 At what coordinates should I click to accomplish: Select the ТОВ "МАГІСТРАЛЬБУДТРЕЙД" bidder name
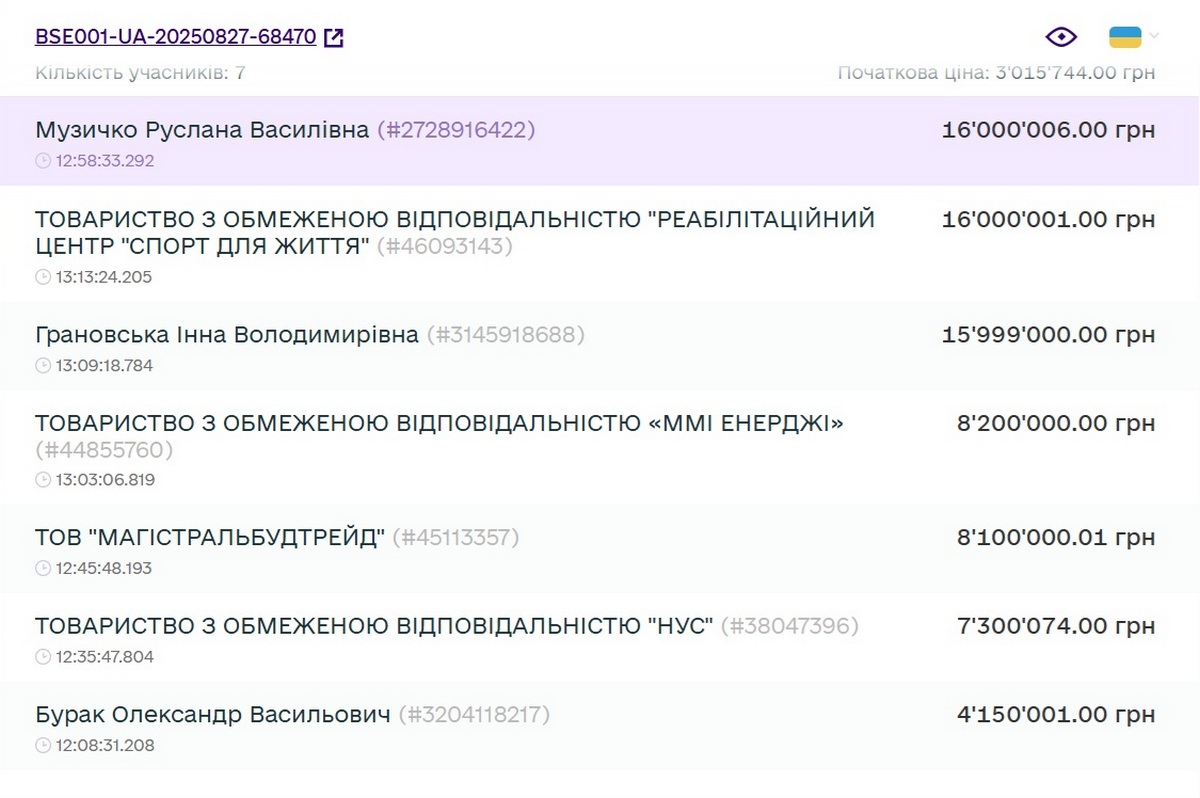210,538
